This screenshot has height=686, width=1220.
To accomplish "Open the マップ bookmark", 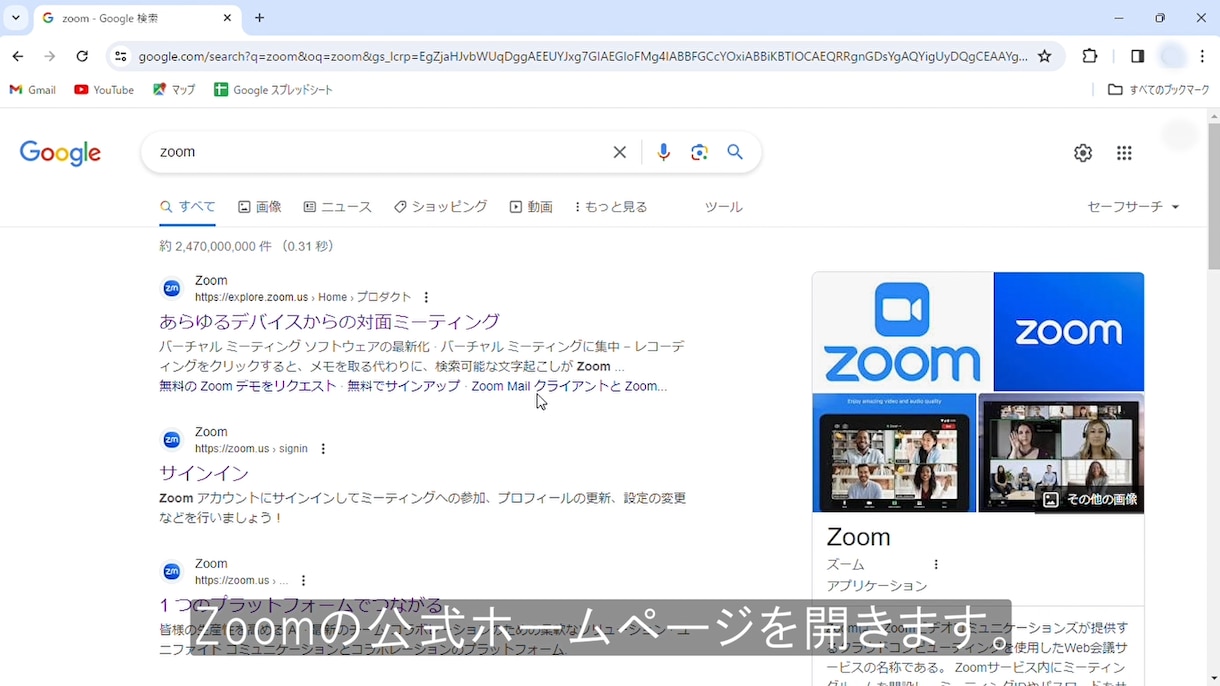I will pyautogui.click(x=174, y=90).
